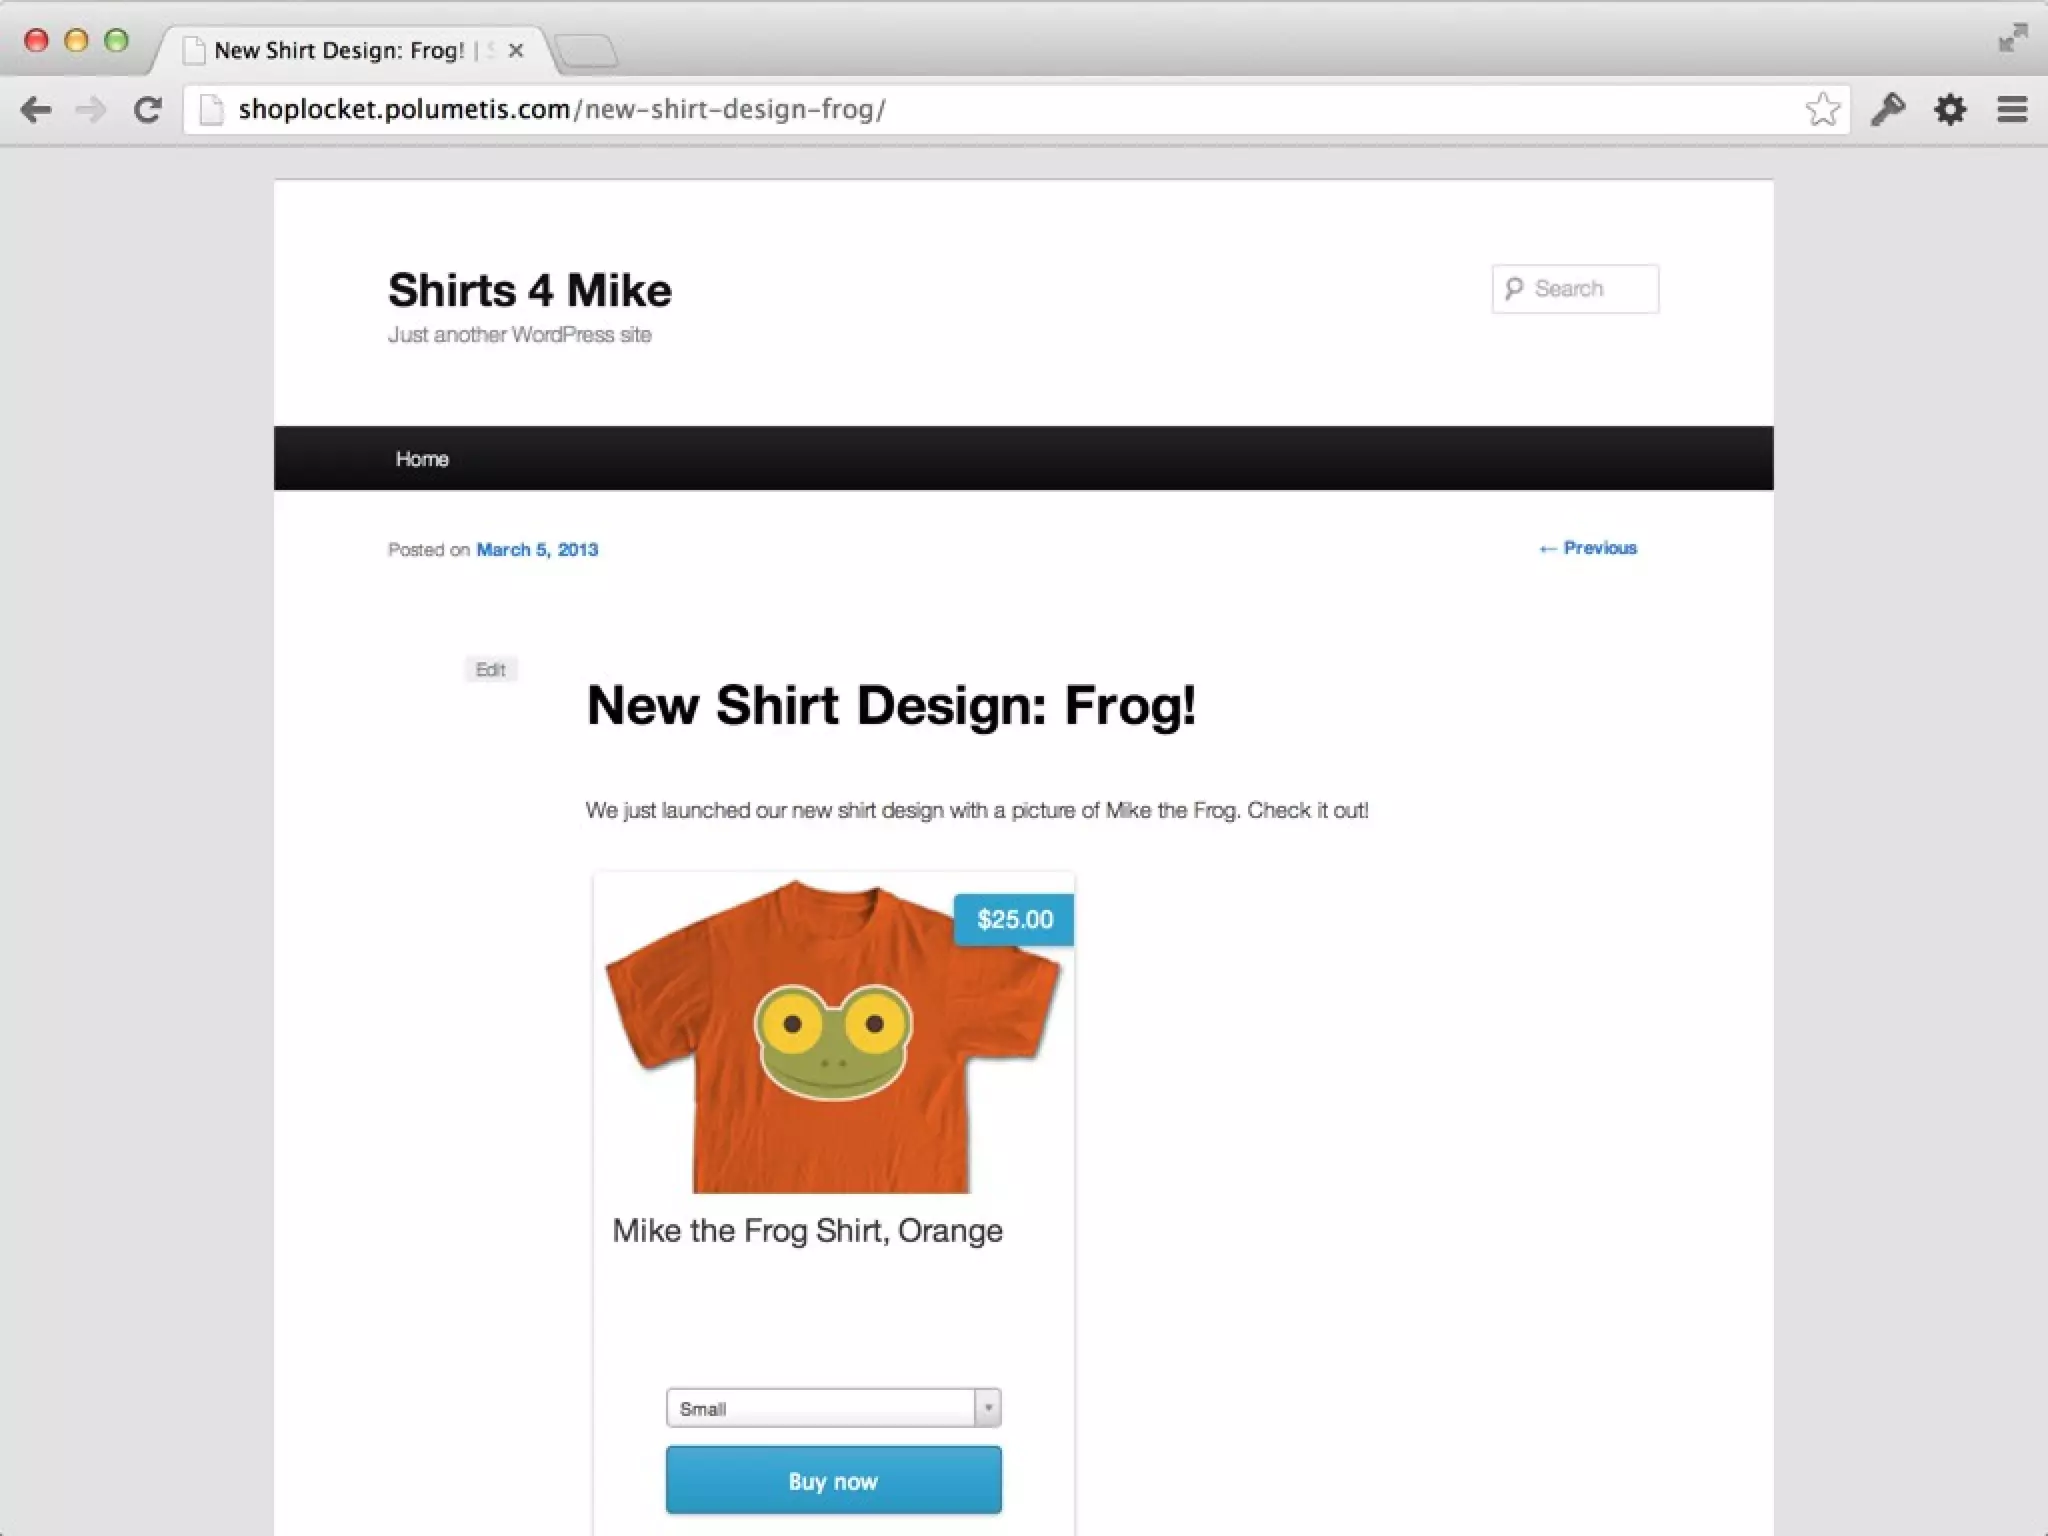
Task: Open the gear extension icon
Action: tap(1950, 109)
